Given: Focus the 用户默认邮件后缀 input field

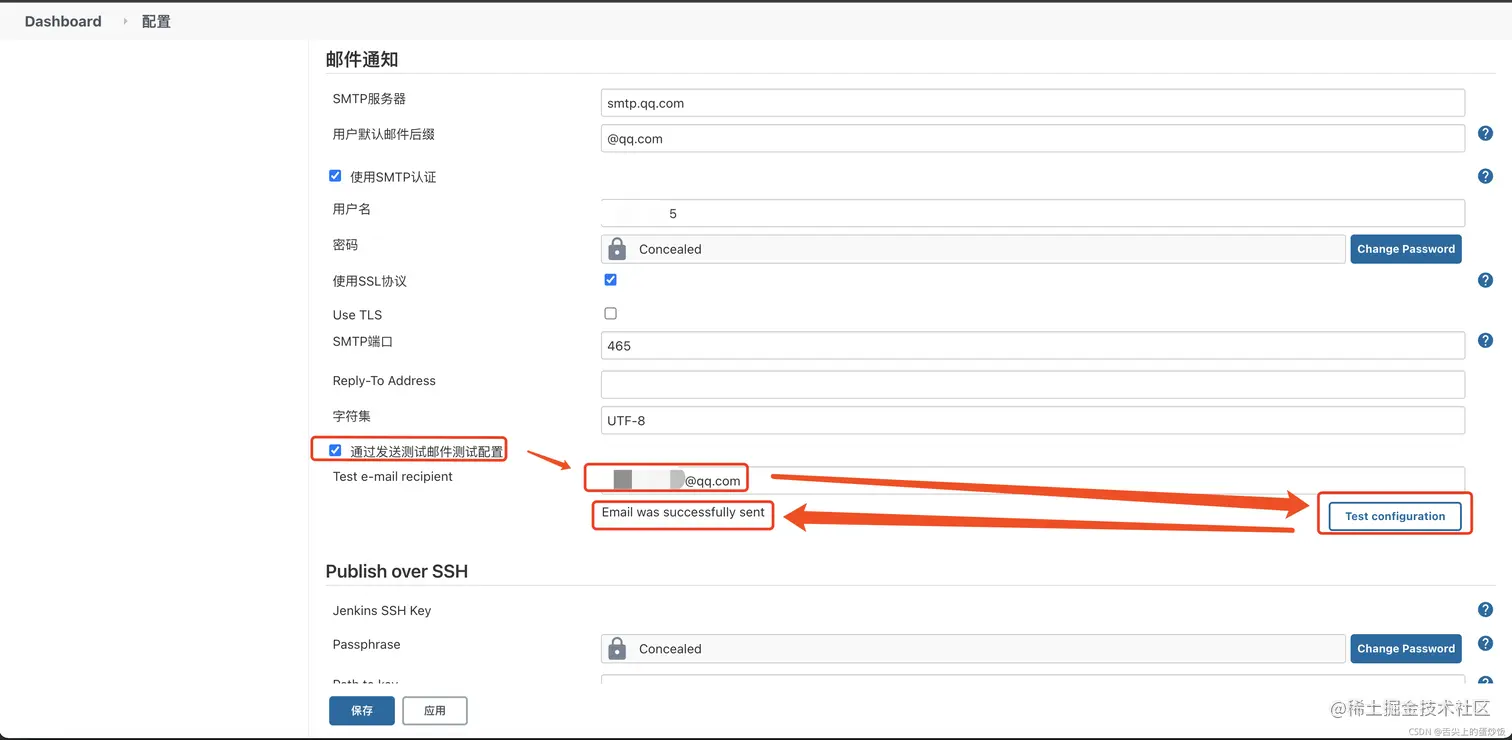Looking at the screenshot, I should pyautogui.click(x=1032, y=138).
